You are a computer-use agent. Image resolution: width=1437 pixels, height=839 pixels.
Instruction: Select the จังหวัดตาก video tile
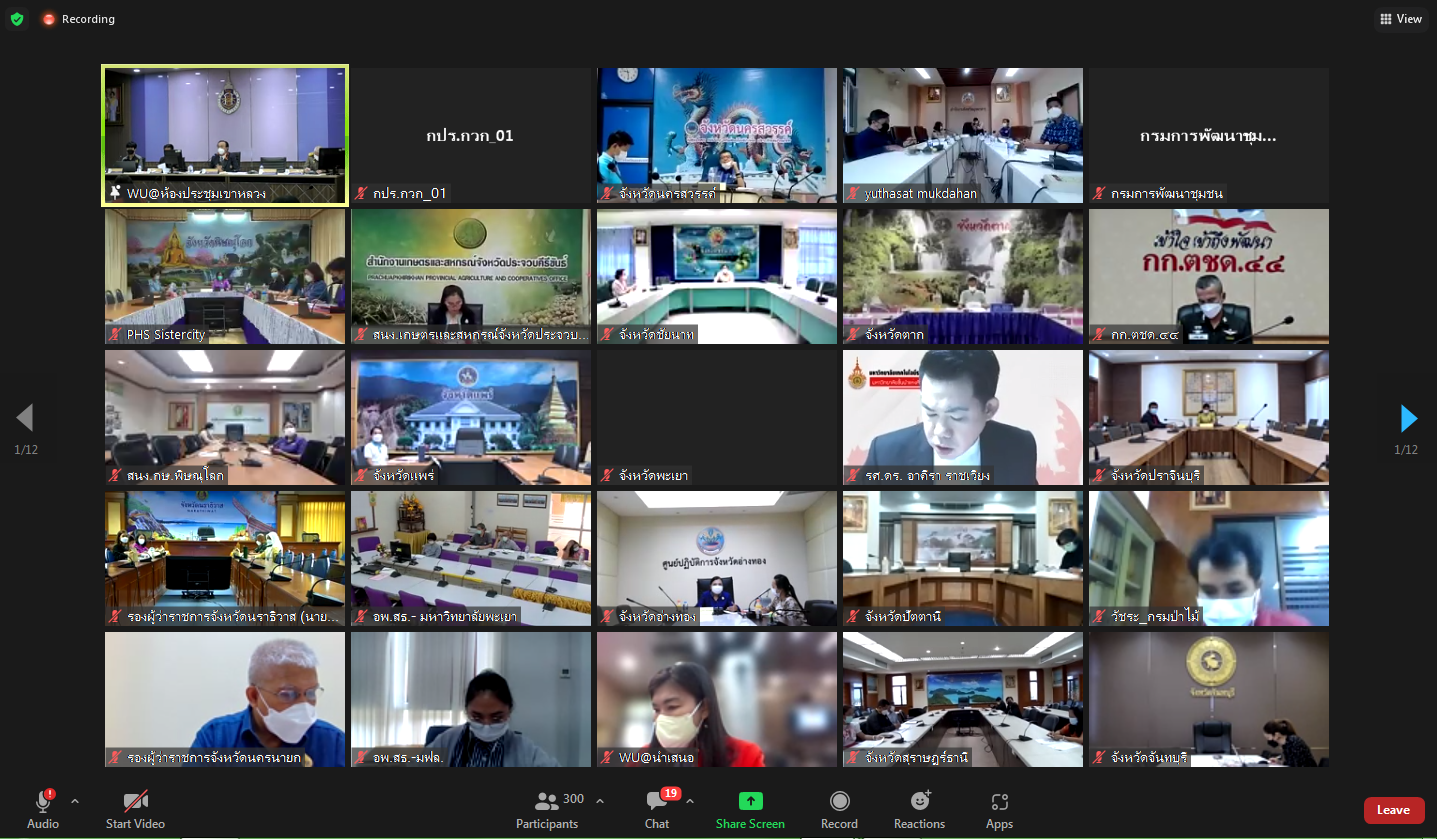pyautogui.click(x=963, y=276)
